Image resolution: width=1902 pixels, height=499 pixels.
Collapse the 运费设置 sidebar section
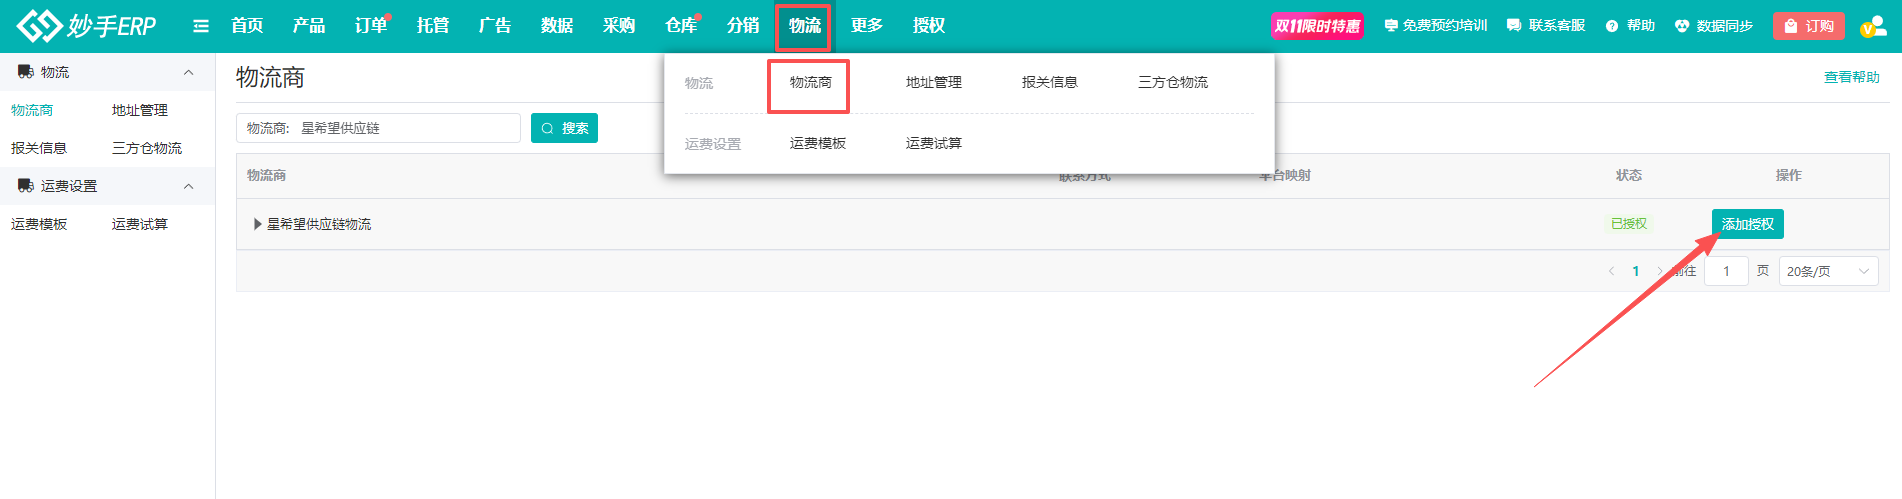pos(188,186)
